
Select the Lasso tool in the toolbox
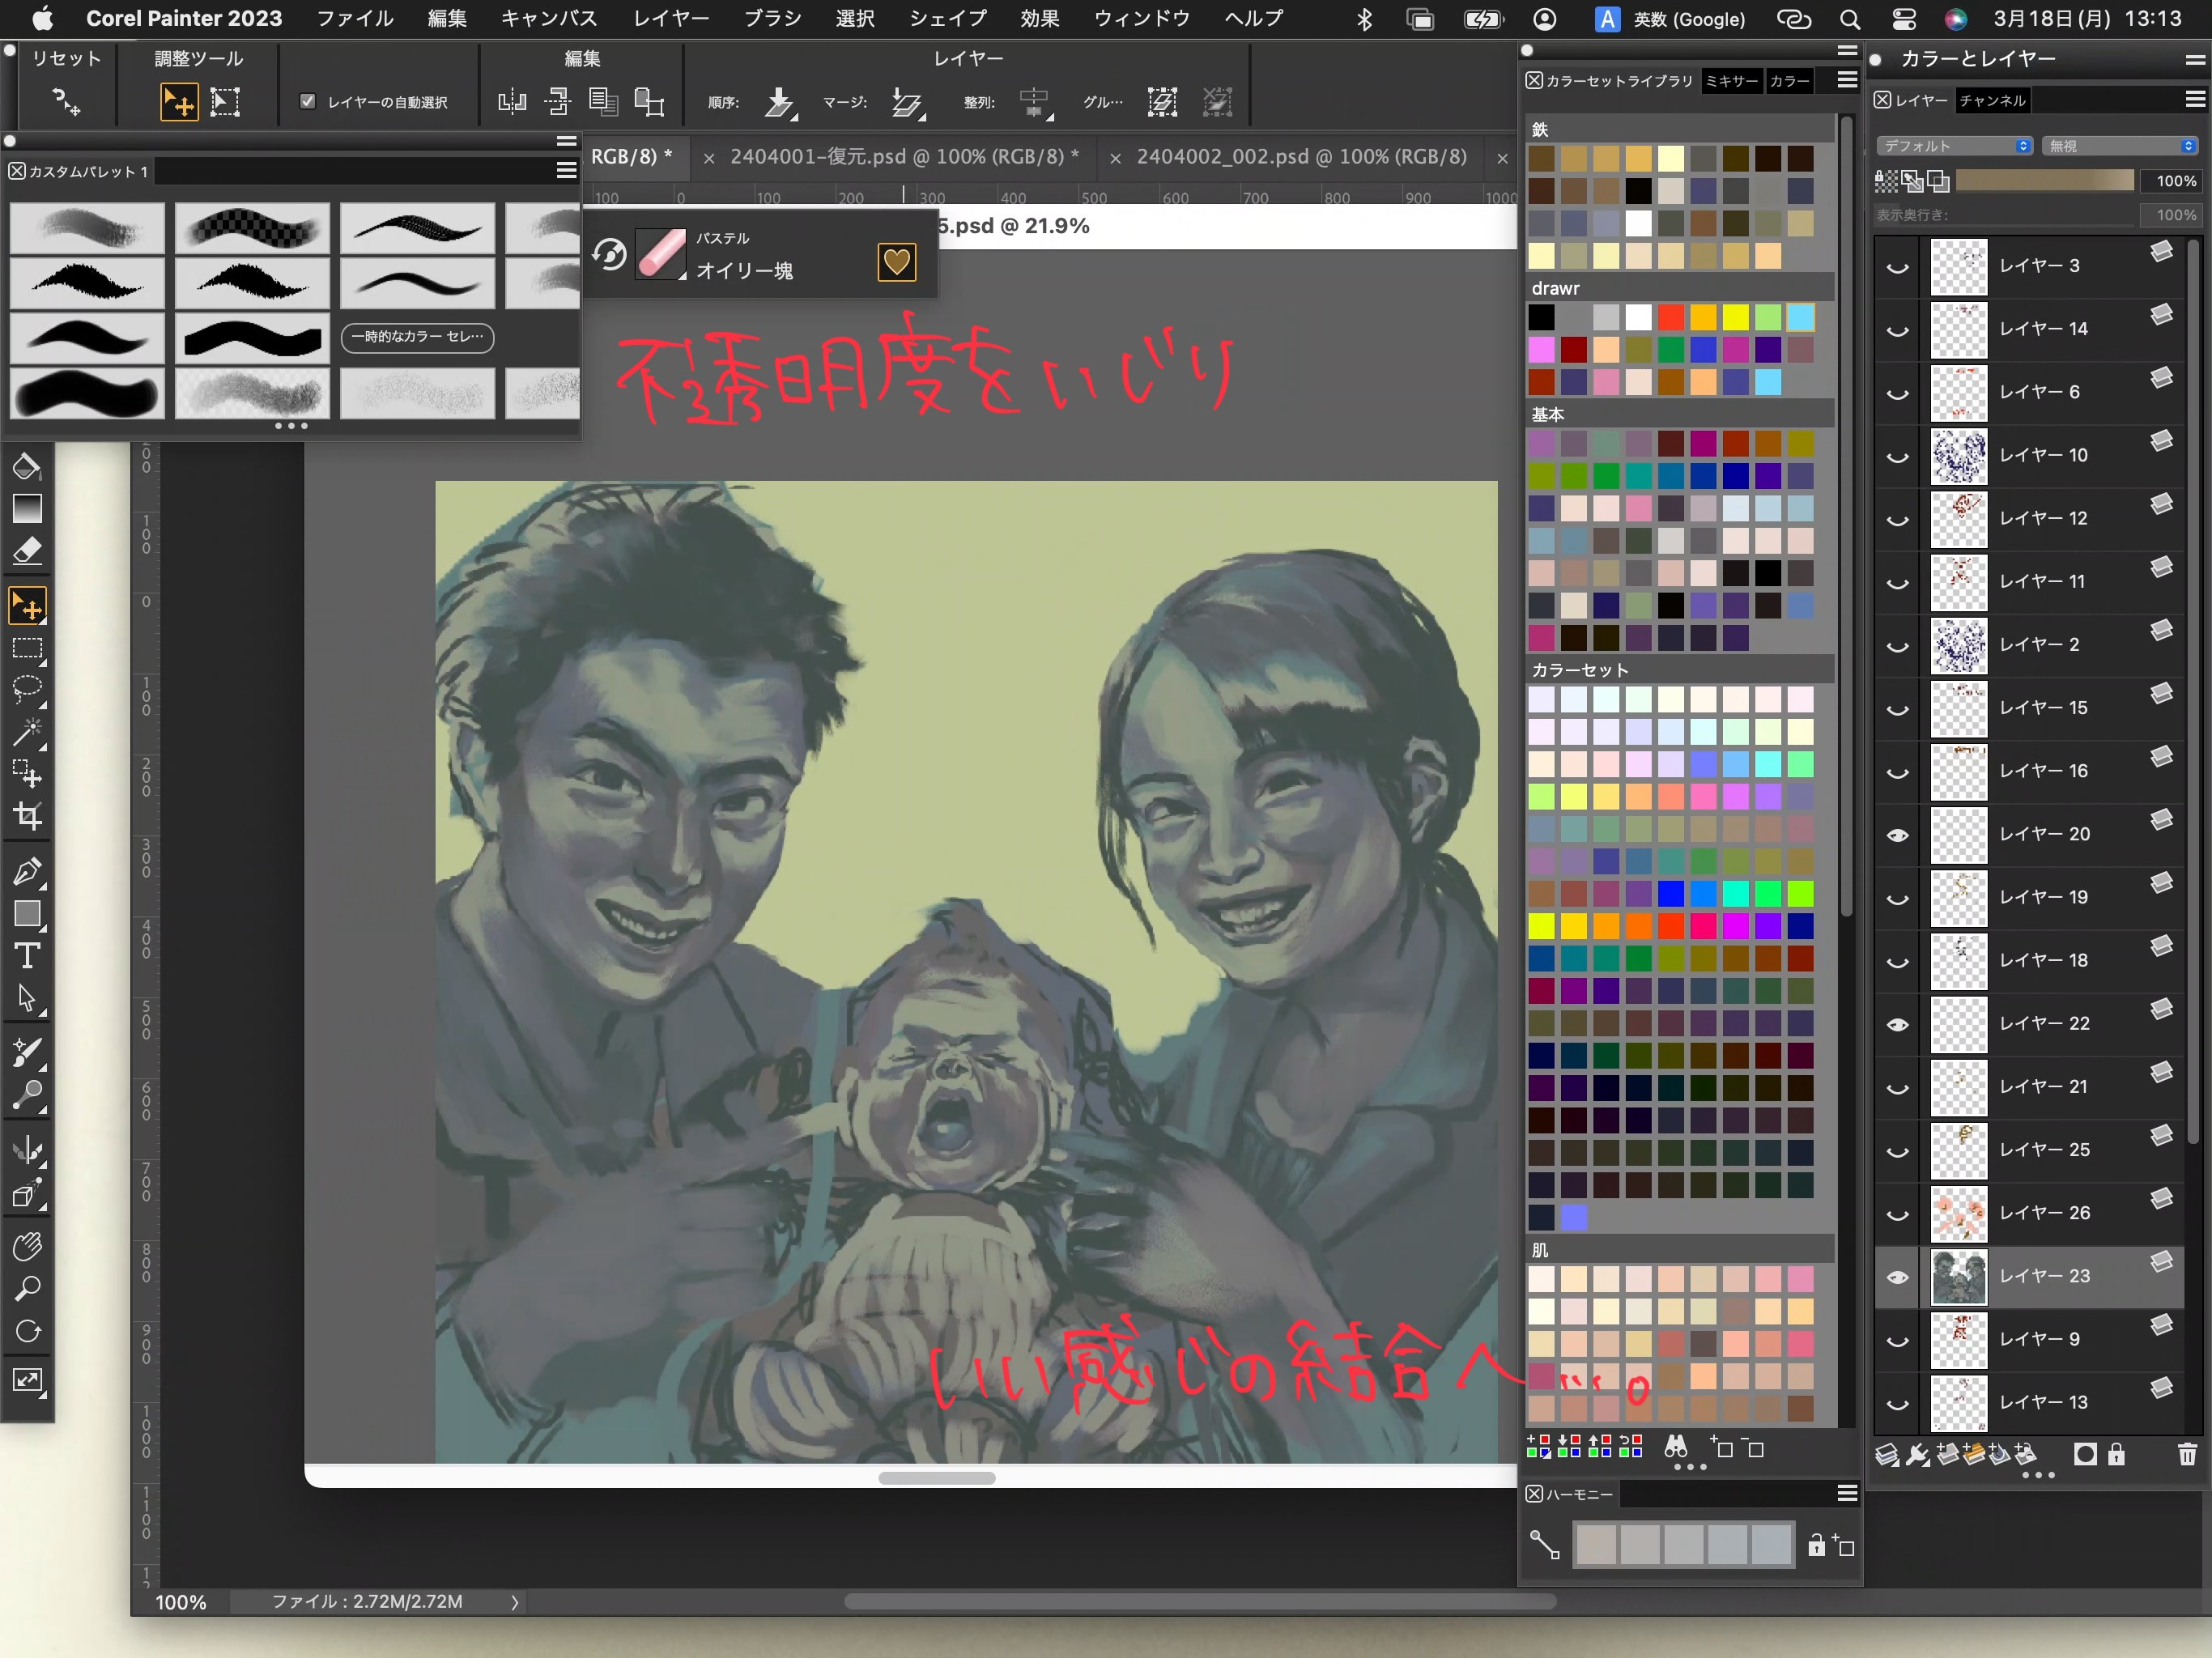[27, 689]
